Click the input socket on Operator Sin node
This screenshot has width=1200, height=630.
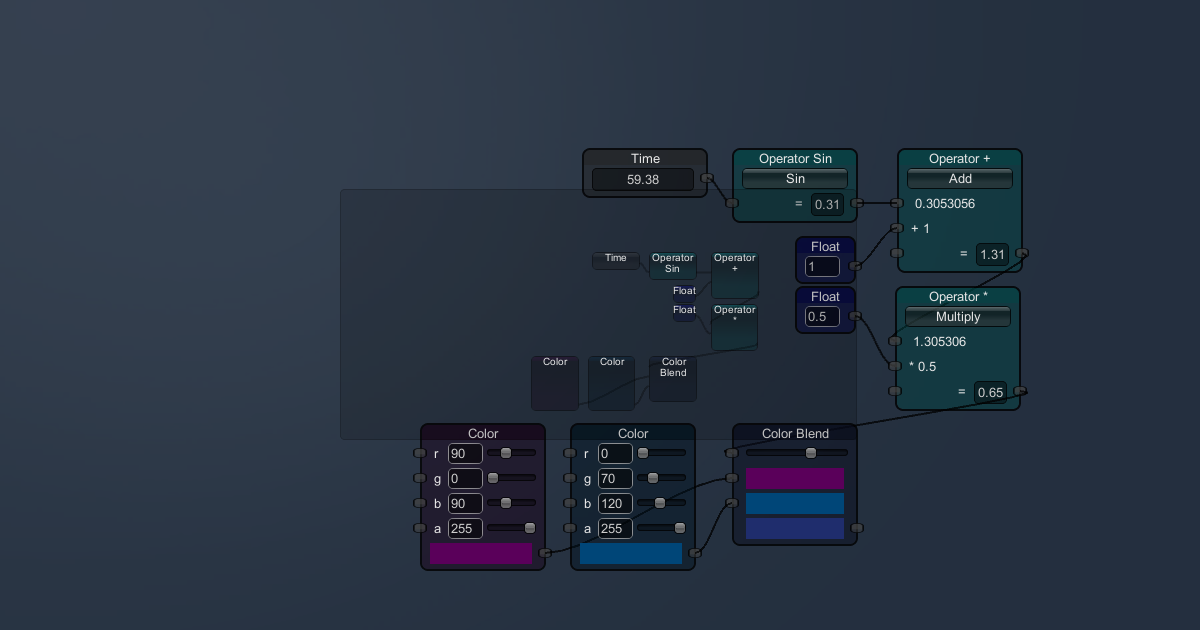730,204
